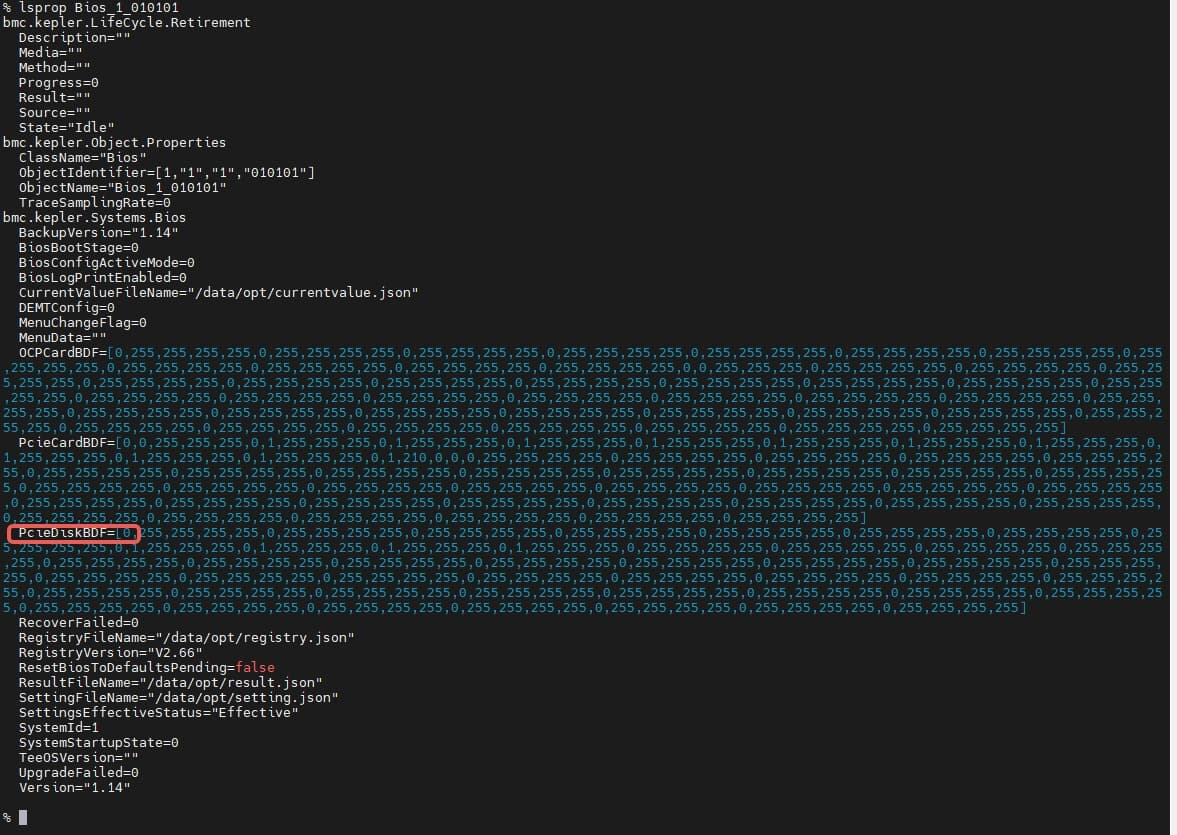Click the BackupVersion="1.14" line
This screenshot has height=835, width=1177.
click(x=98, y=232)
